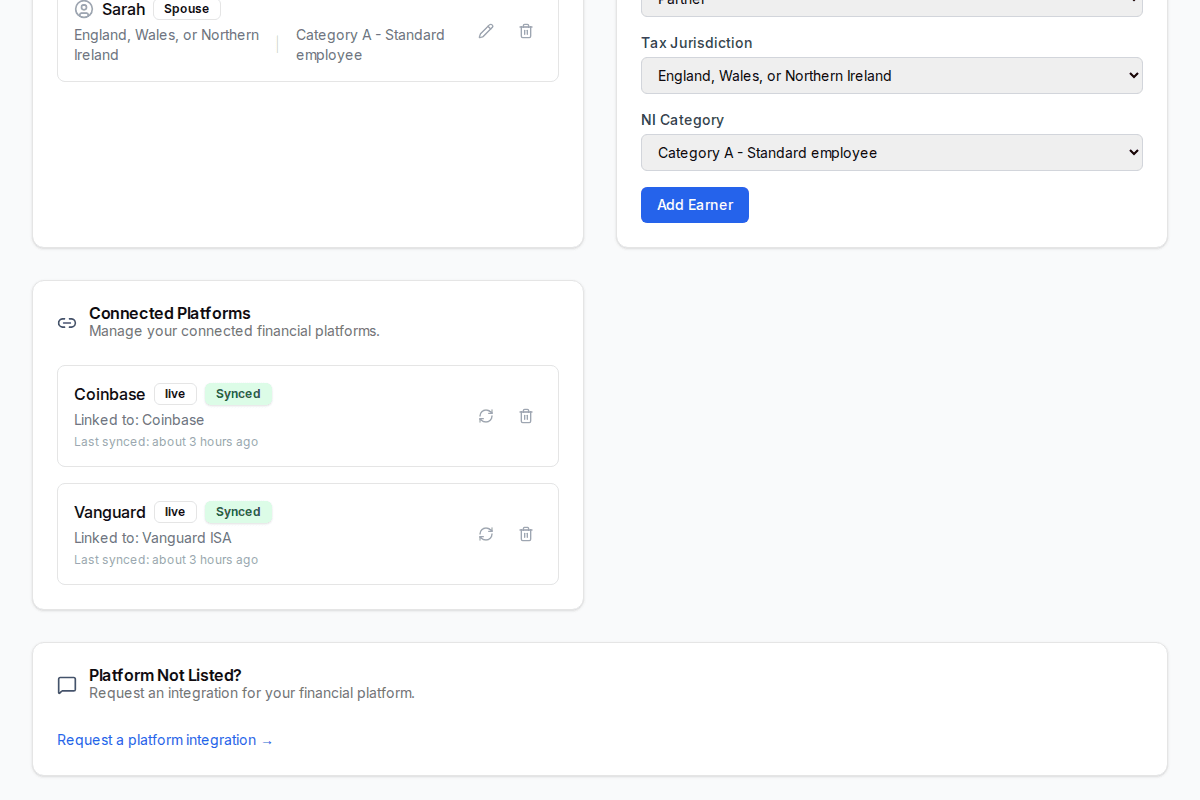Open Request a platform integration link

tap(165, 740)
